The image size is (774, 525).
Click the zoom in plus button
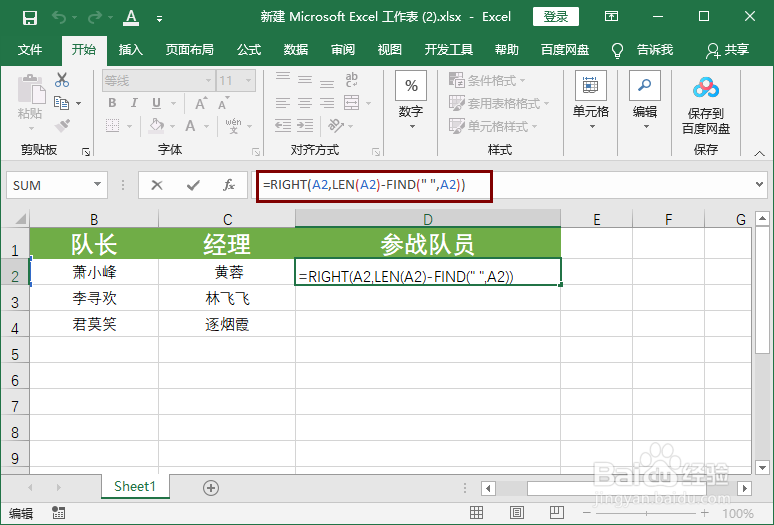704,513
